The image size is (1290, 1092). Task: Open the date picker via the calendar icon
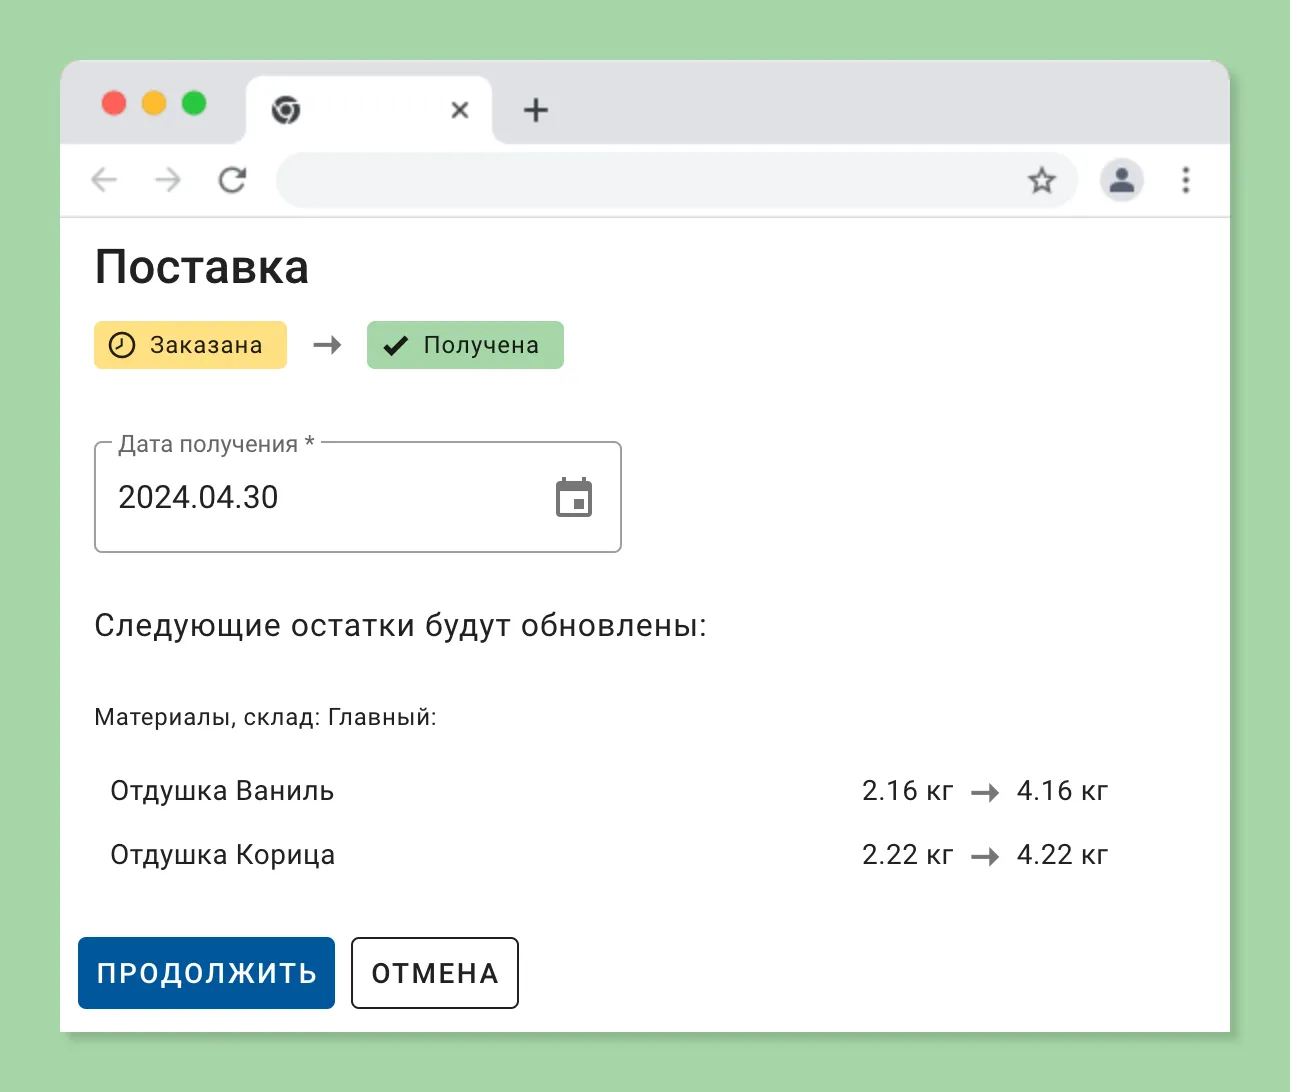(573, 497)
